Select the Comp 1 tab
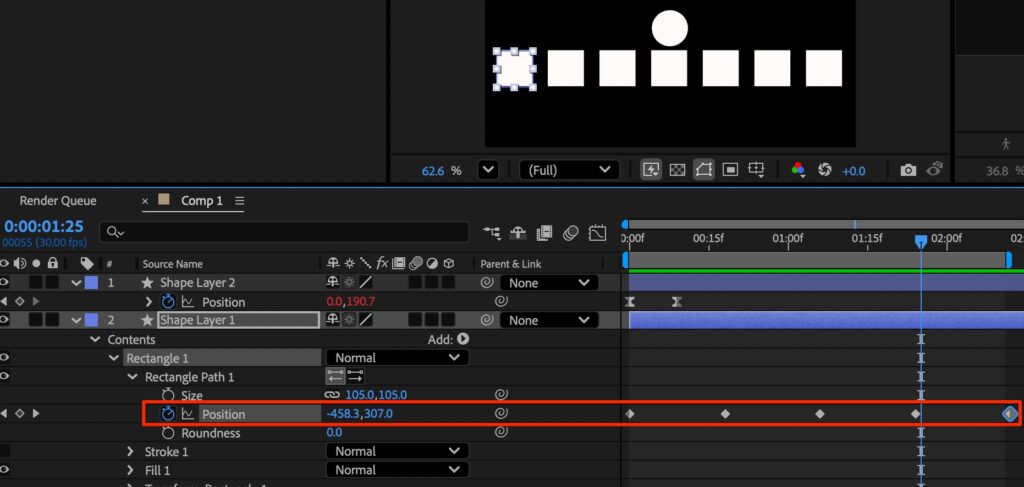The height and width of the screenshot is (487, 1024). coord(201,201)
